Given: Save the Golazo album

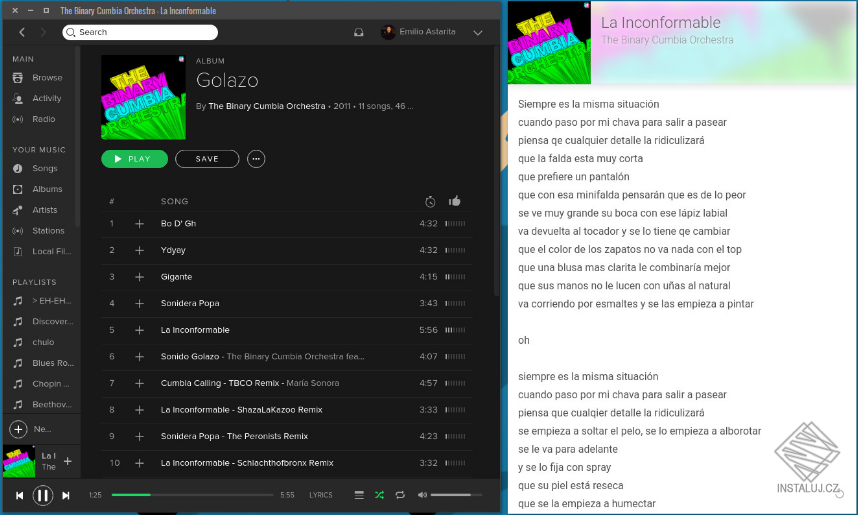Looking at the screenshot, I should (207, 159).
